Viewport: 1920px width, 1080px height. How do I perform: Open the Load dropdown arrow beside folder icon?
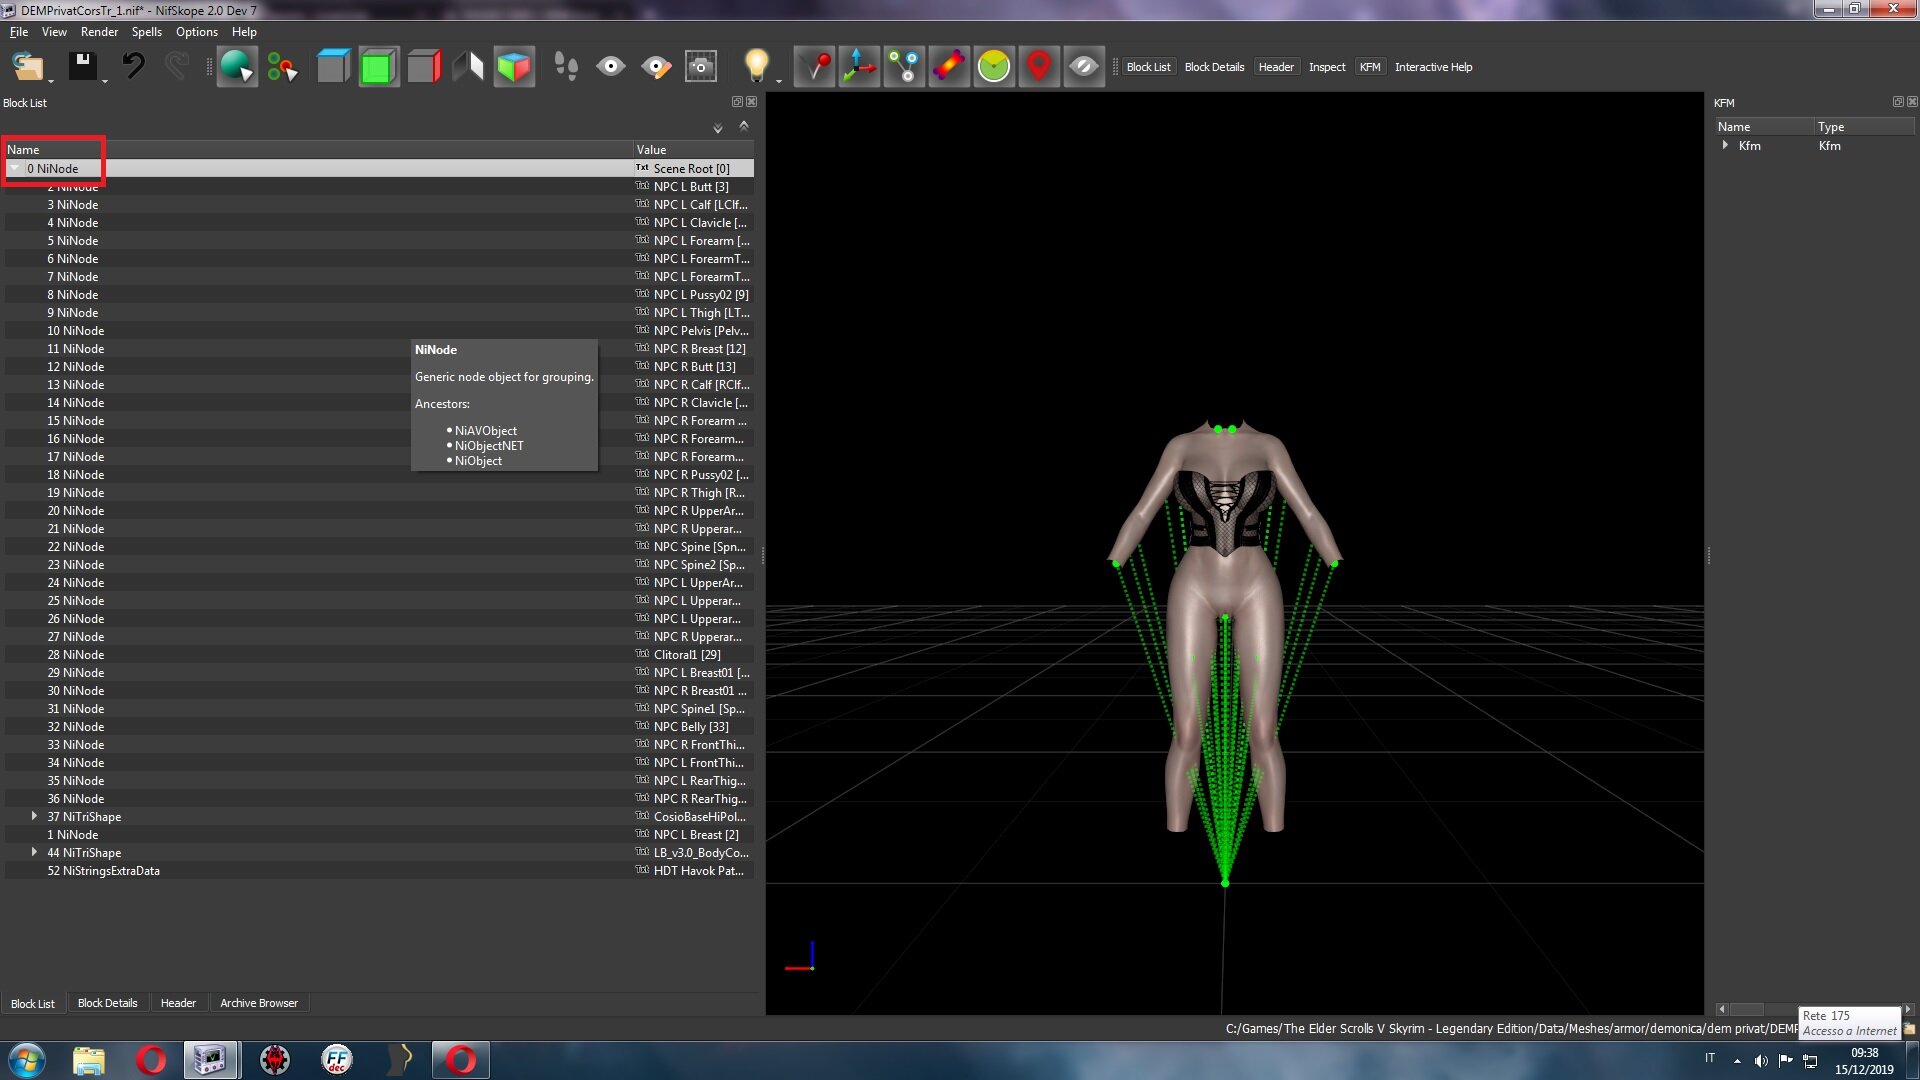tap(51, 80)
